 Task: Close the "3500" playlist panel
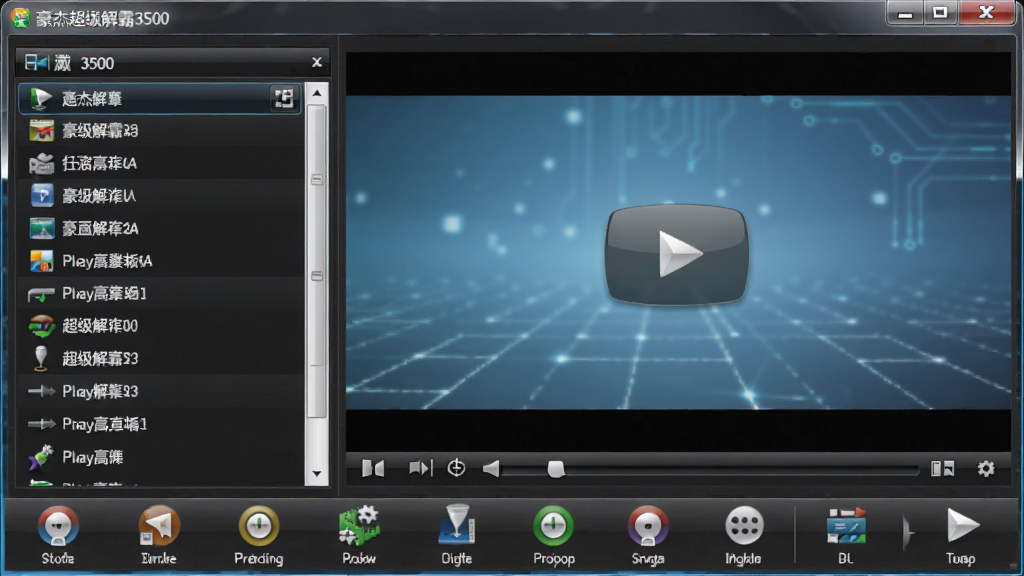tap(317, 63)
